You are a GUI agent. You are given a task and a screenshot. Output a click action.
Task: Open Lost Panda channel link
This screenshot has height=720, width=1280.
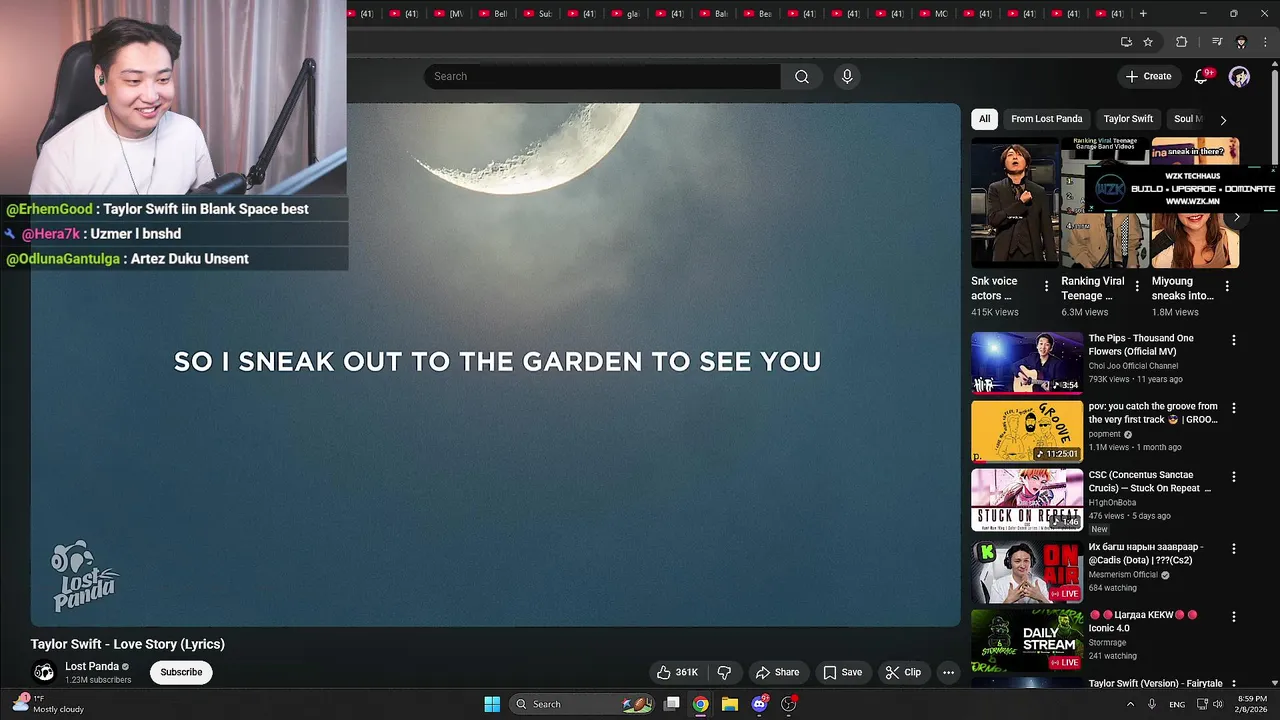coord(92,667)
